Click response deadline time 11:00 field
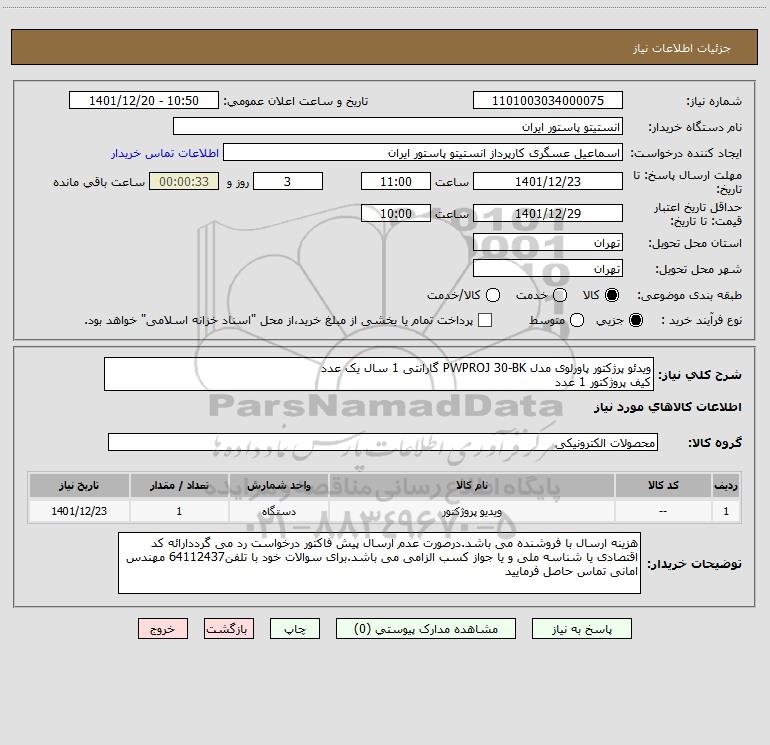The image size is (770, 745). click(396, 181)
